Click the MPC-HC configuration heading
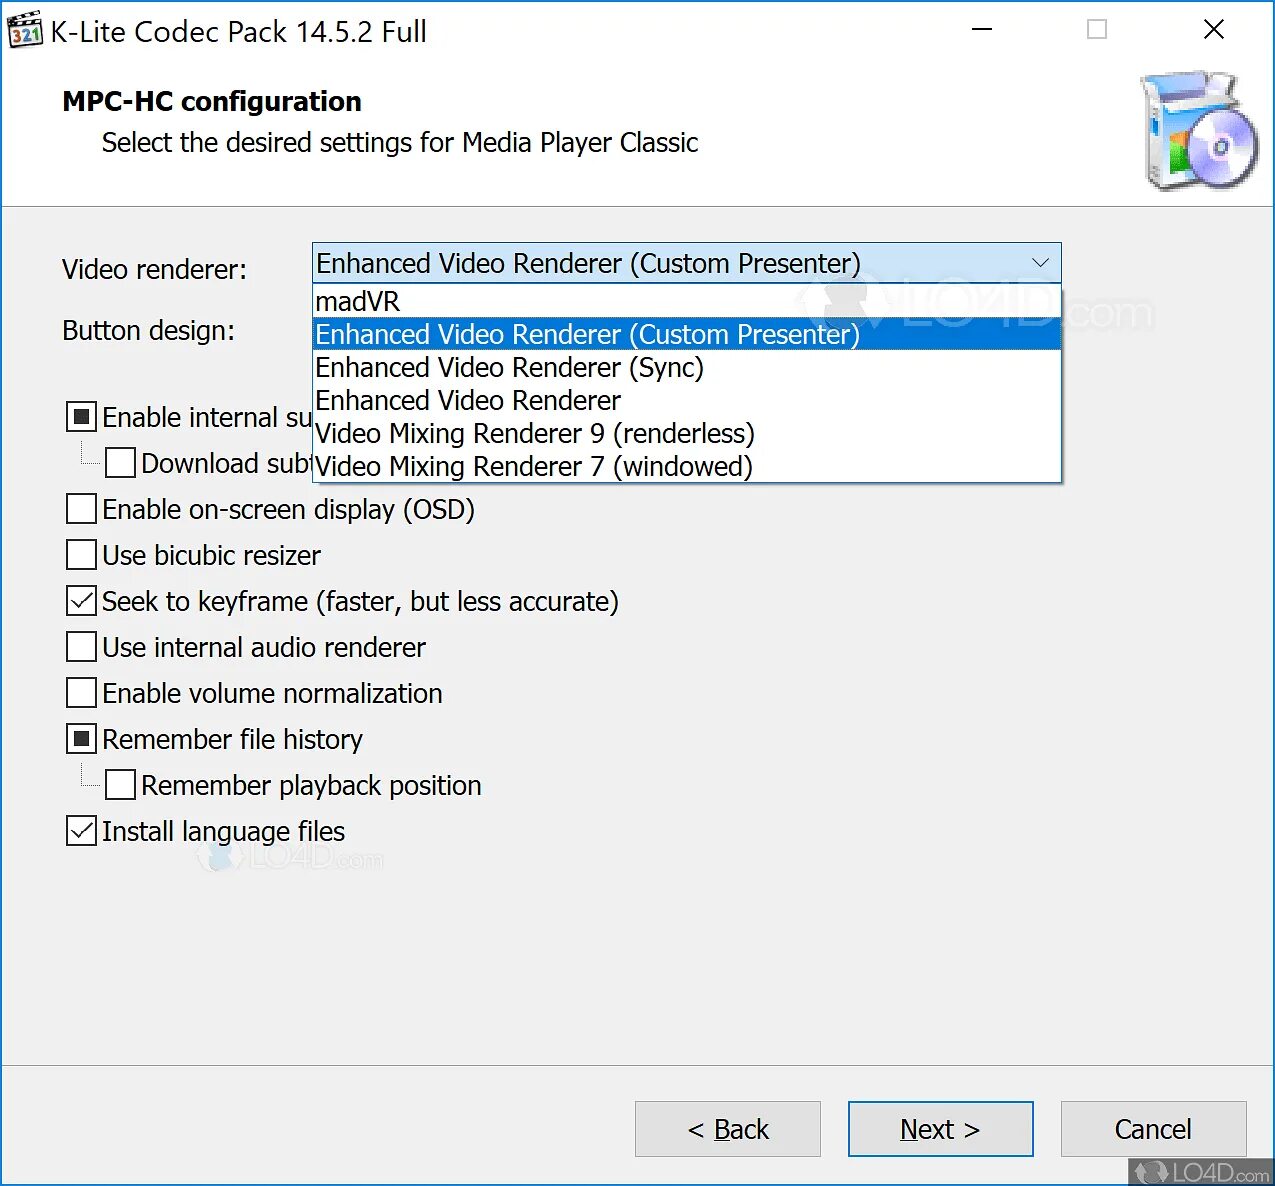The image size is (1275, 1186). [x=212, y=101]
